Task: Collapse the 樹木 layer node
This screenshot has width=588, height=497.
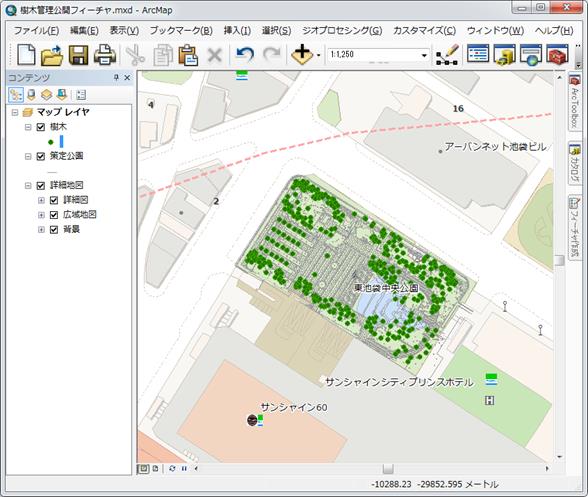Action: click(x=28, y=127)
